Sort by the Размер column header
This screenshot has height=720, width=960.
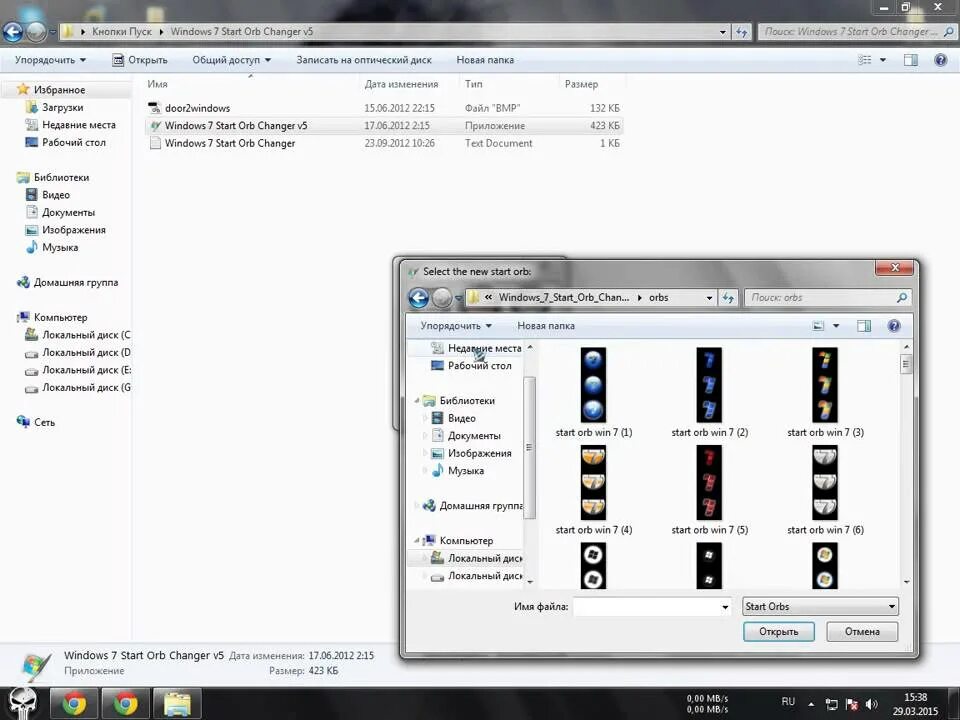tap(581, 84)
